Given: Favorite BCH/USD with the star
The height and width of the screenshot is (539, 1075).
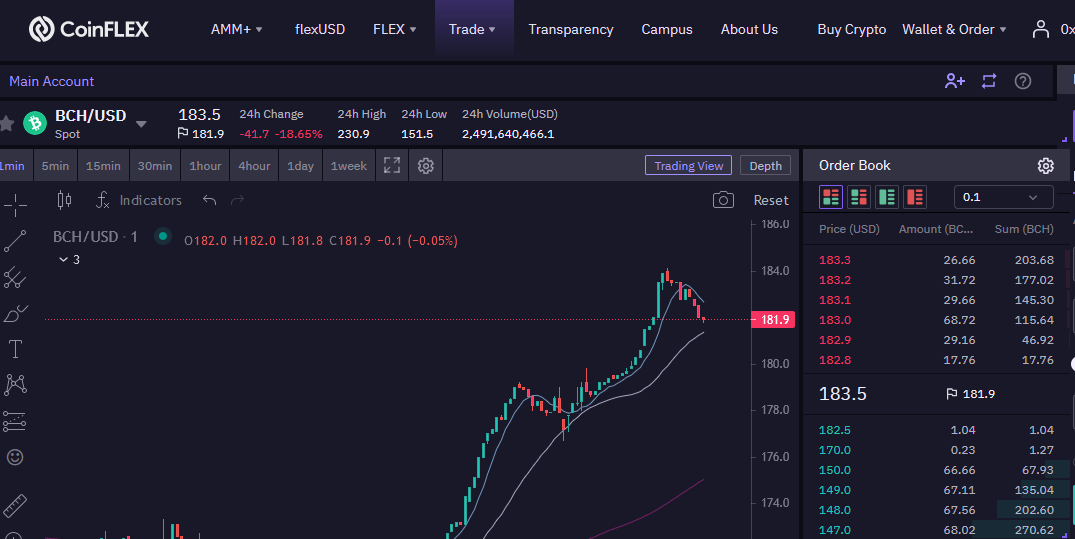Looking at the screenshot, I should tap(6, 123).
